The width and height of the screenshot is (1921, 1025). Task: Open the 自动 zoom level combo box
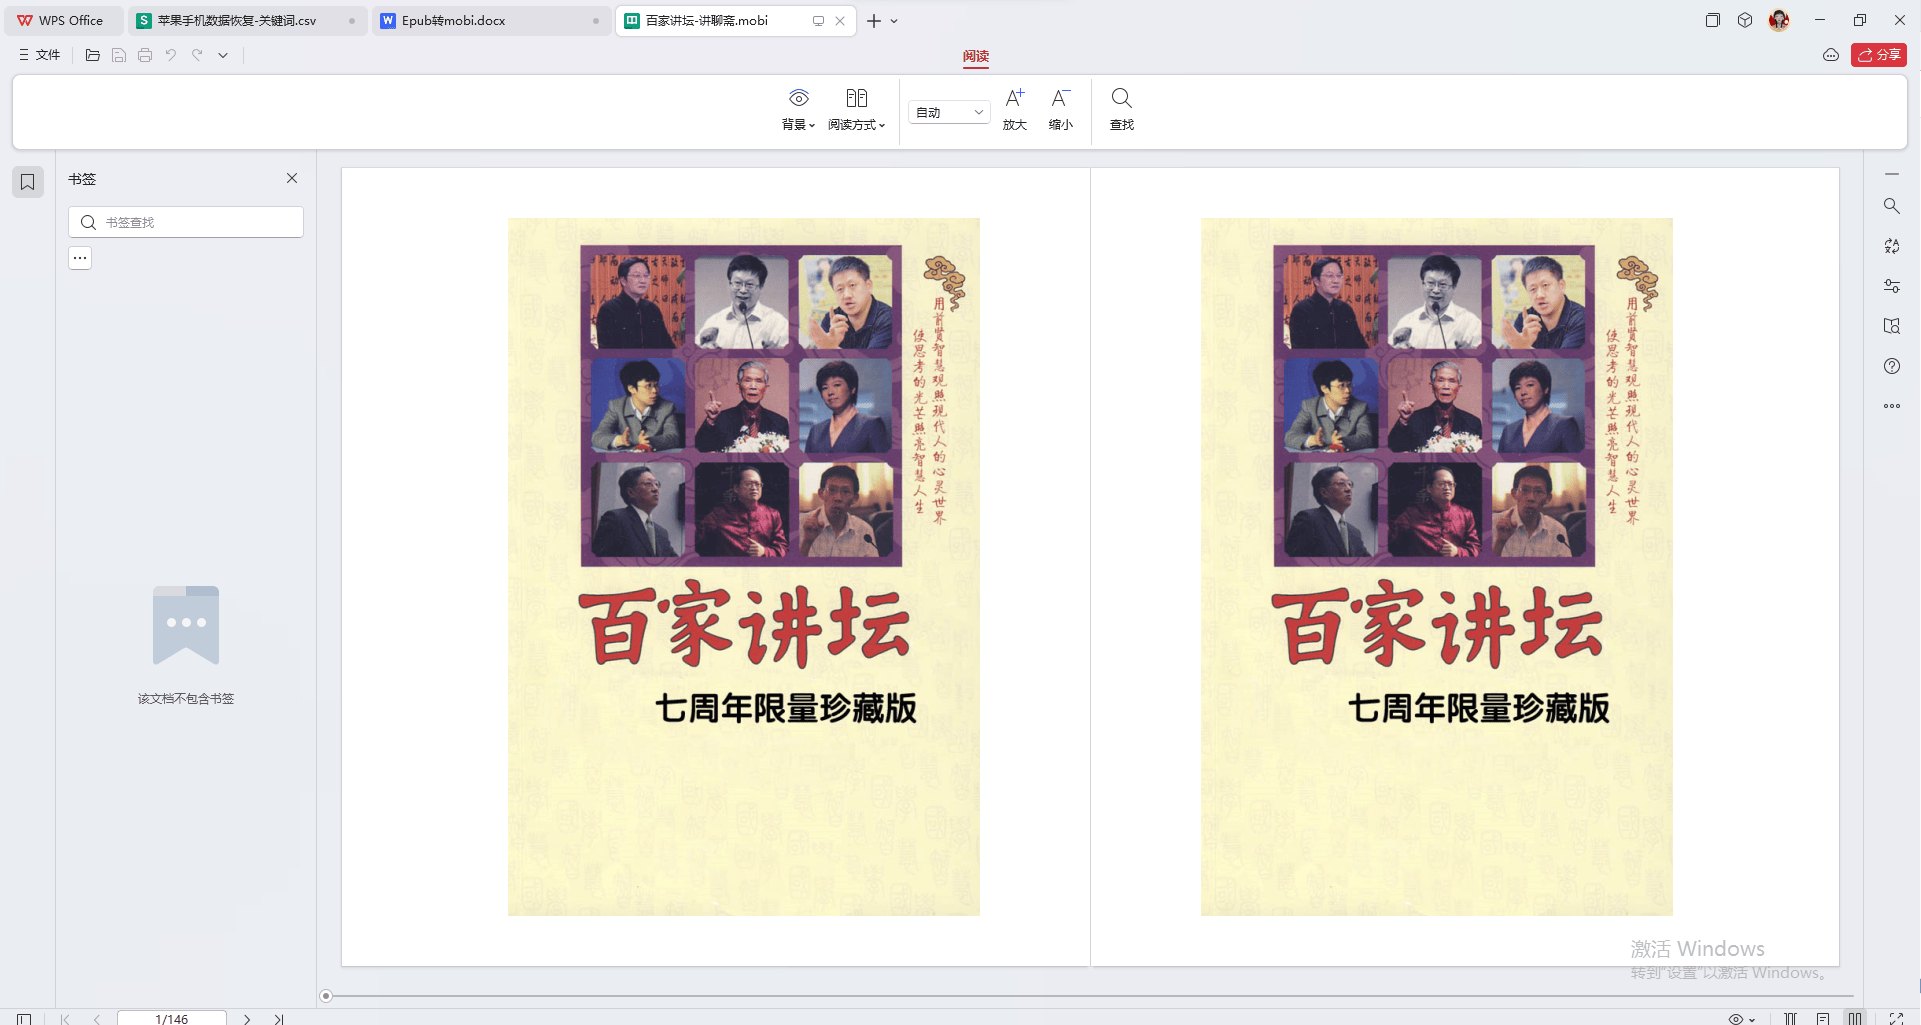click(949, 112)
